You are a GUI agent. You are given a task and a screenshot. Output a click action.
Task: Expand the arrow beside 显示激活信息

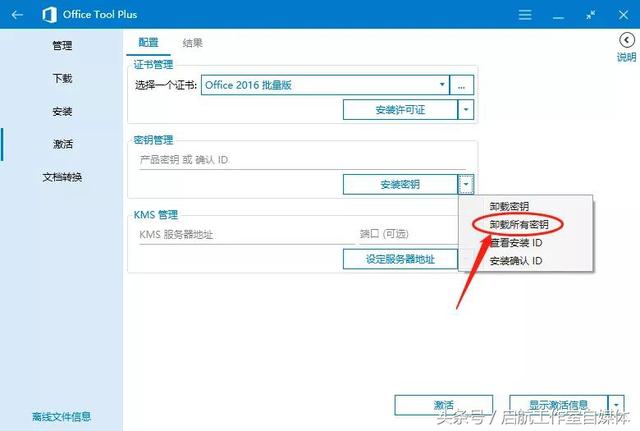point(616,405)
